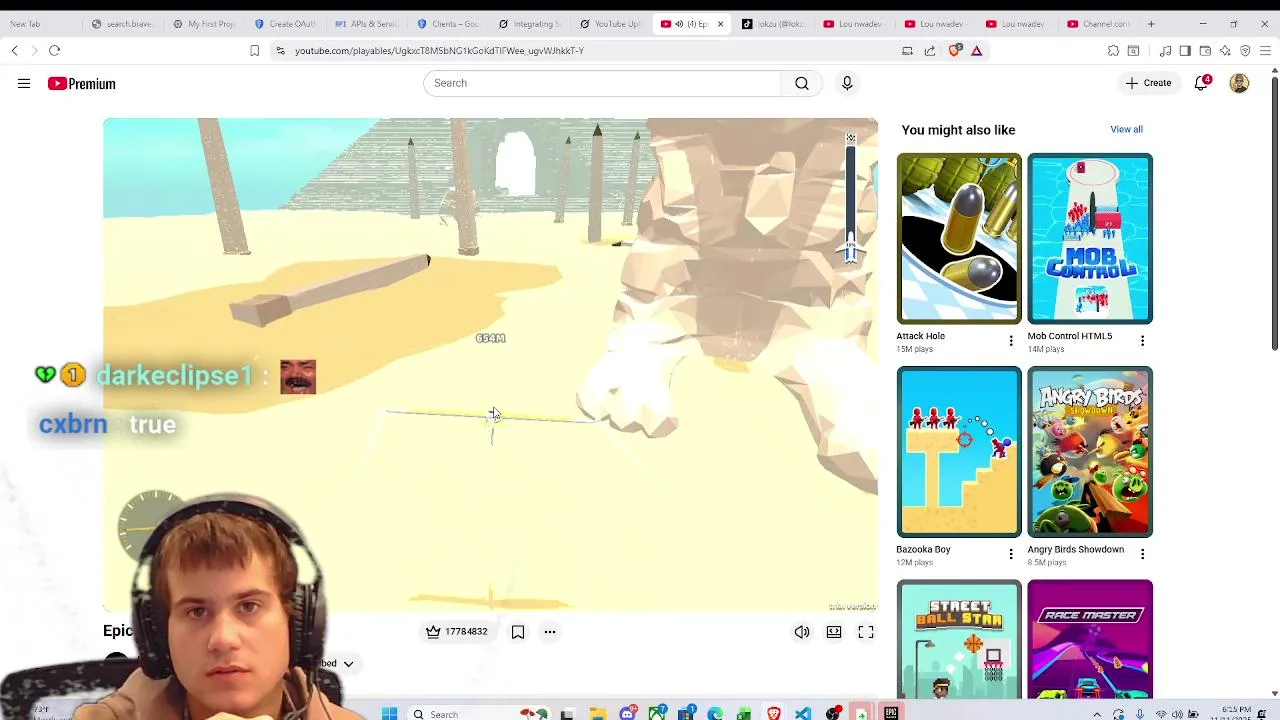Expand the subscribed dropdown chevron

pyautogui.click(x=348, y=664)
